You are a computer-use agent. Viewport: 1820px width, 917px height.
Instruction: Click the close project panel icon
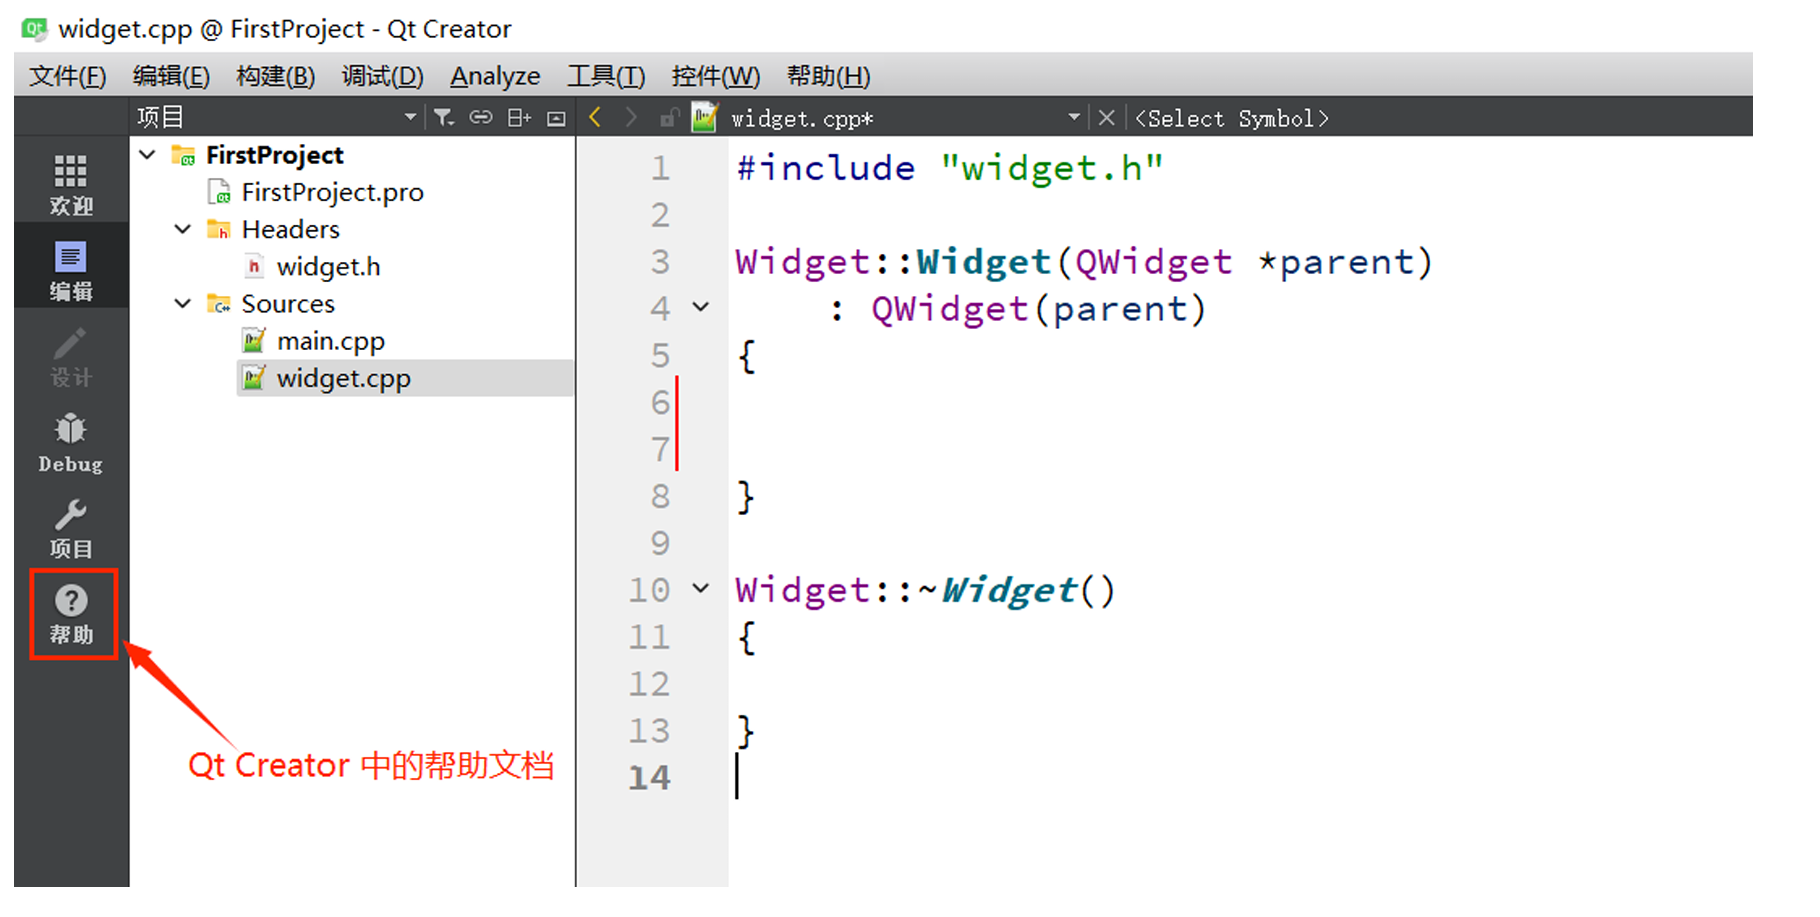(x=557, y=119)
